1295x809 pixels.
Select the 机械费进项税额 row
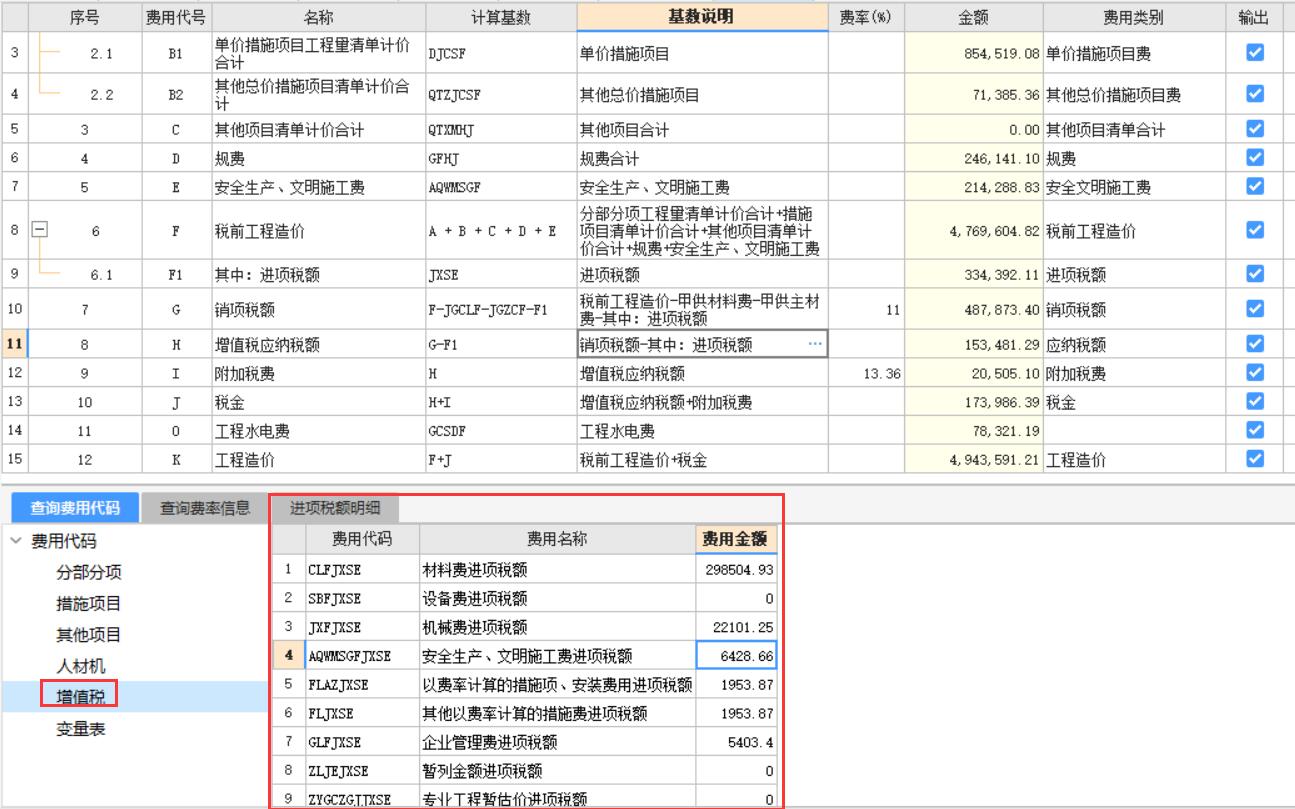point(525,627)
